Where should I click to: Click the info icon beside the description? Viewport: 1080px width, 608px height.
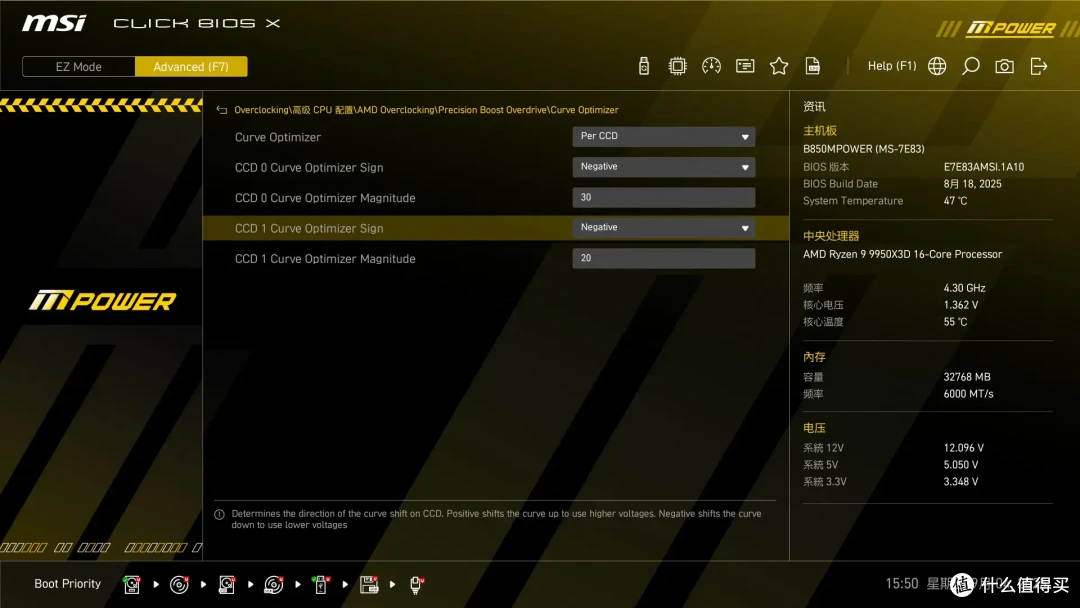click(219, 514)
